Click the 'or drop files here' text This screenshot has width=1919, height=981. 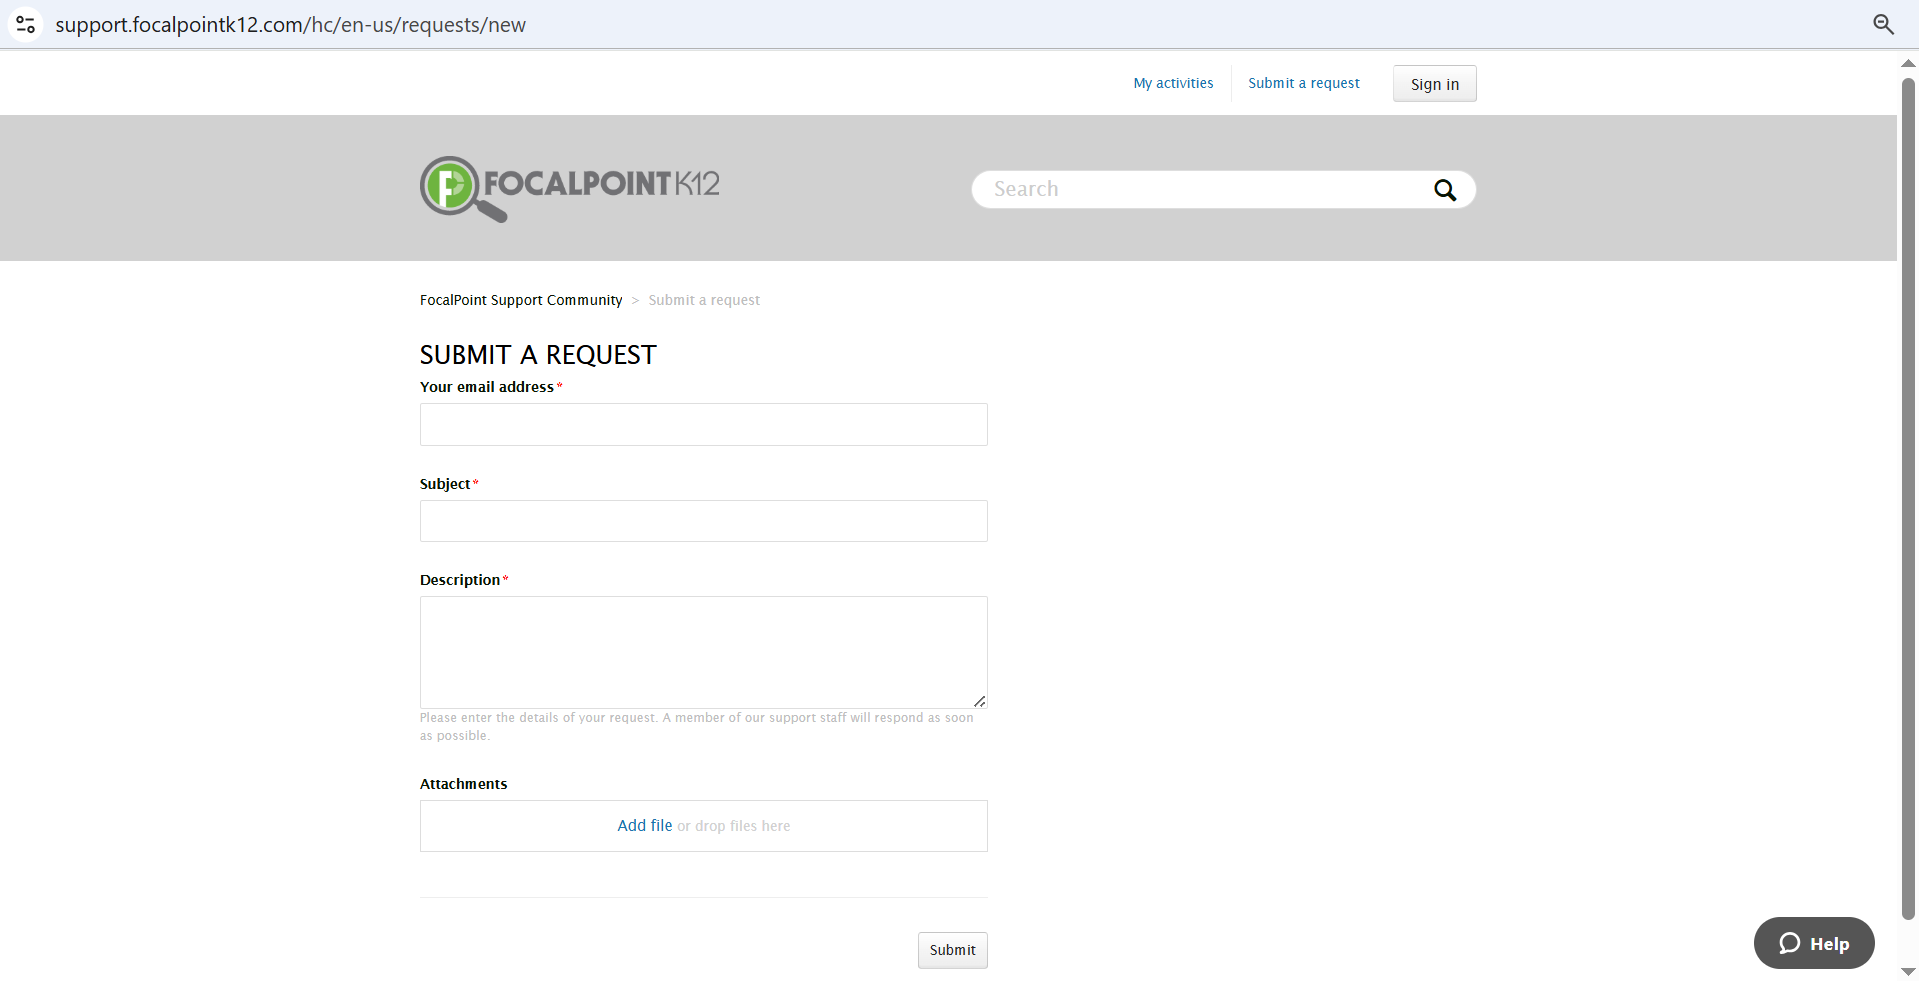point(734,826)
